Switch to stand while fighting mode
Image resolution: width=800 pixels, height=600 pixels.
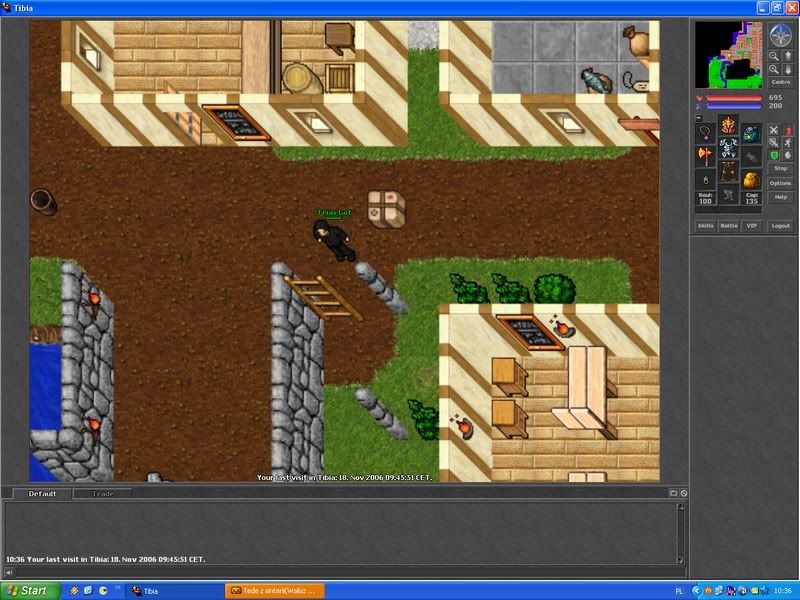[788, 131]
